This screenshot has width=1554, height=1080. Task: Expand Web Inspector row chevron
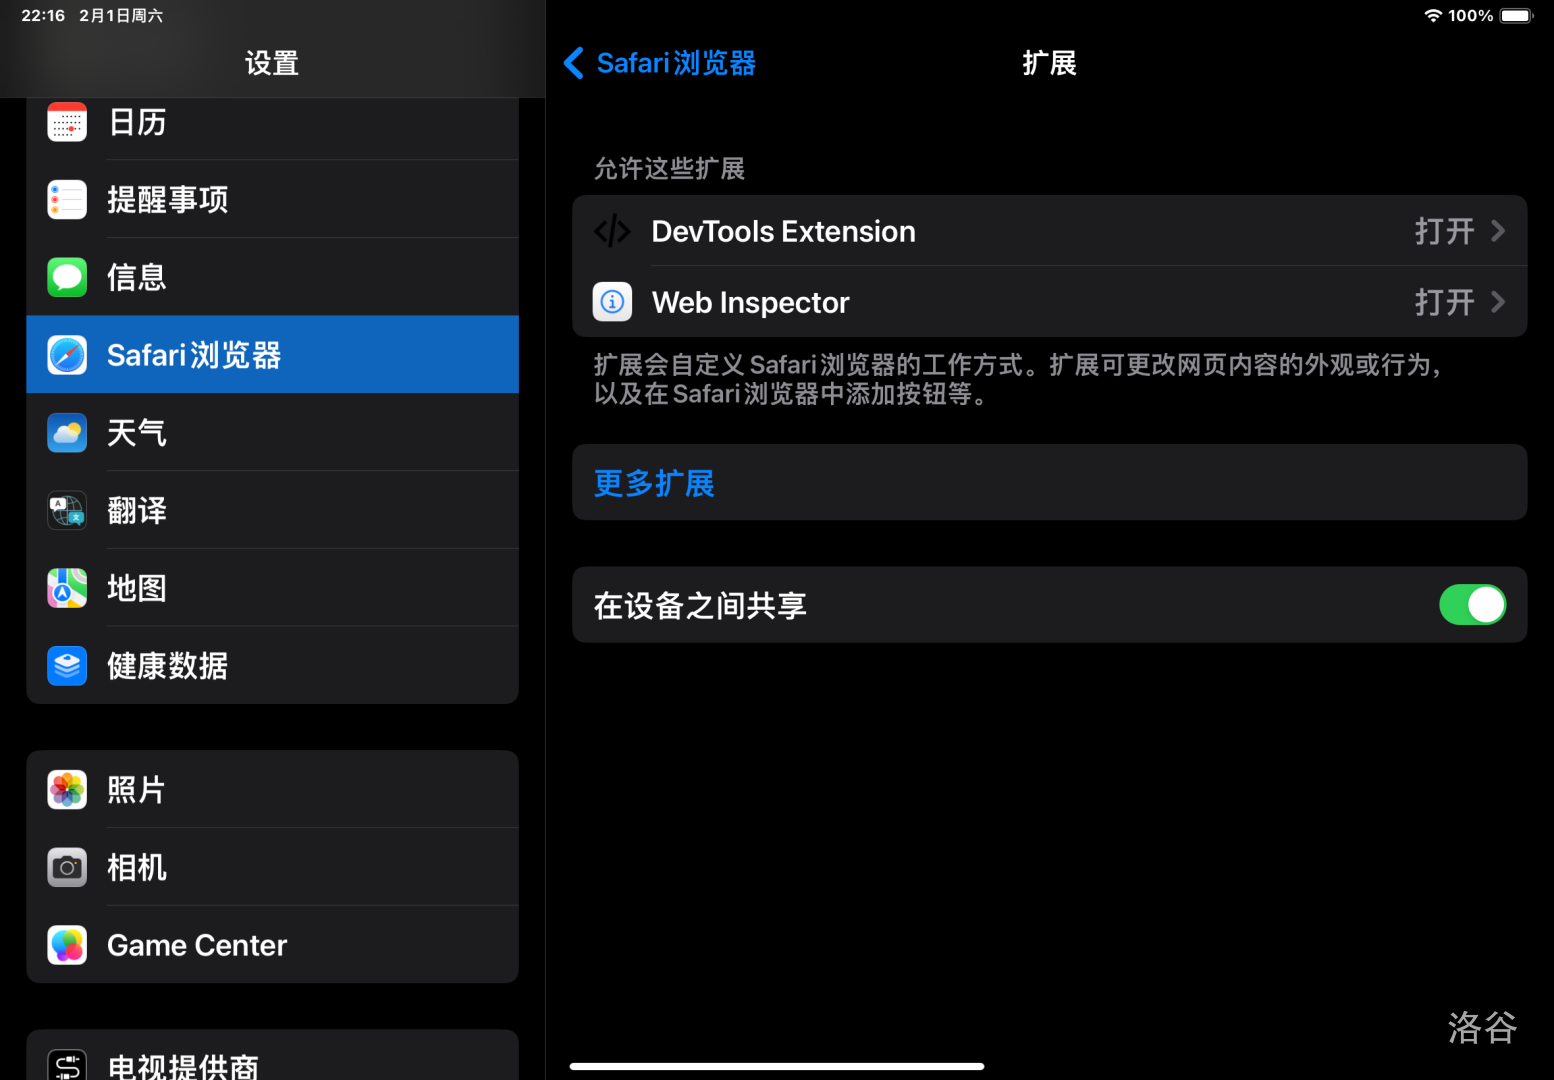pyautogui.click(x=1497, y=302)
